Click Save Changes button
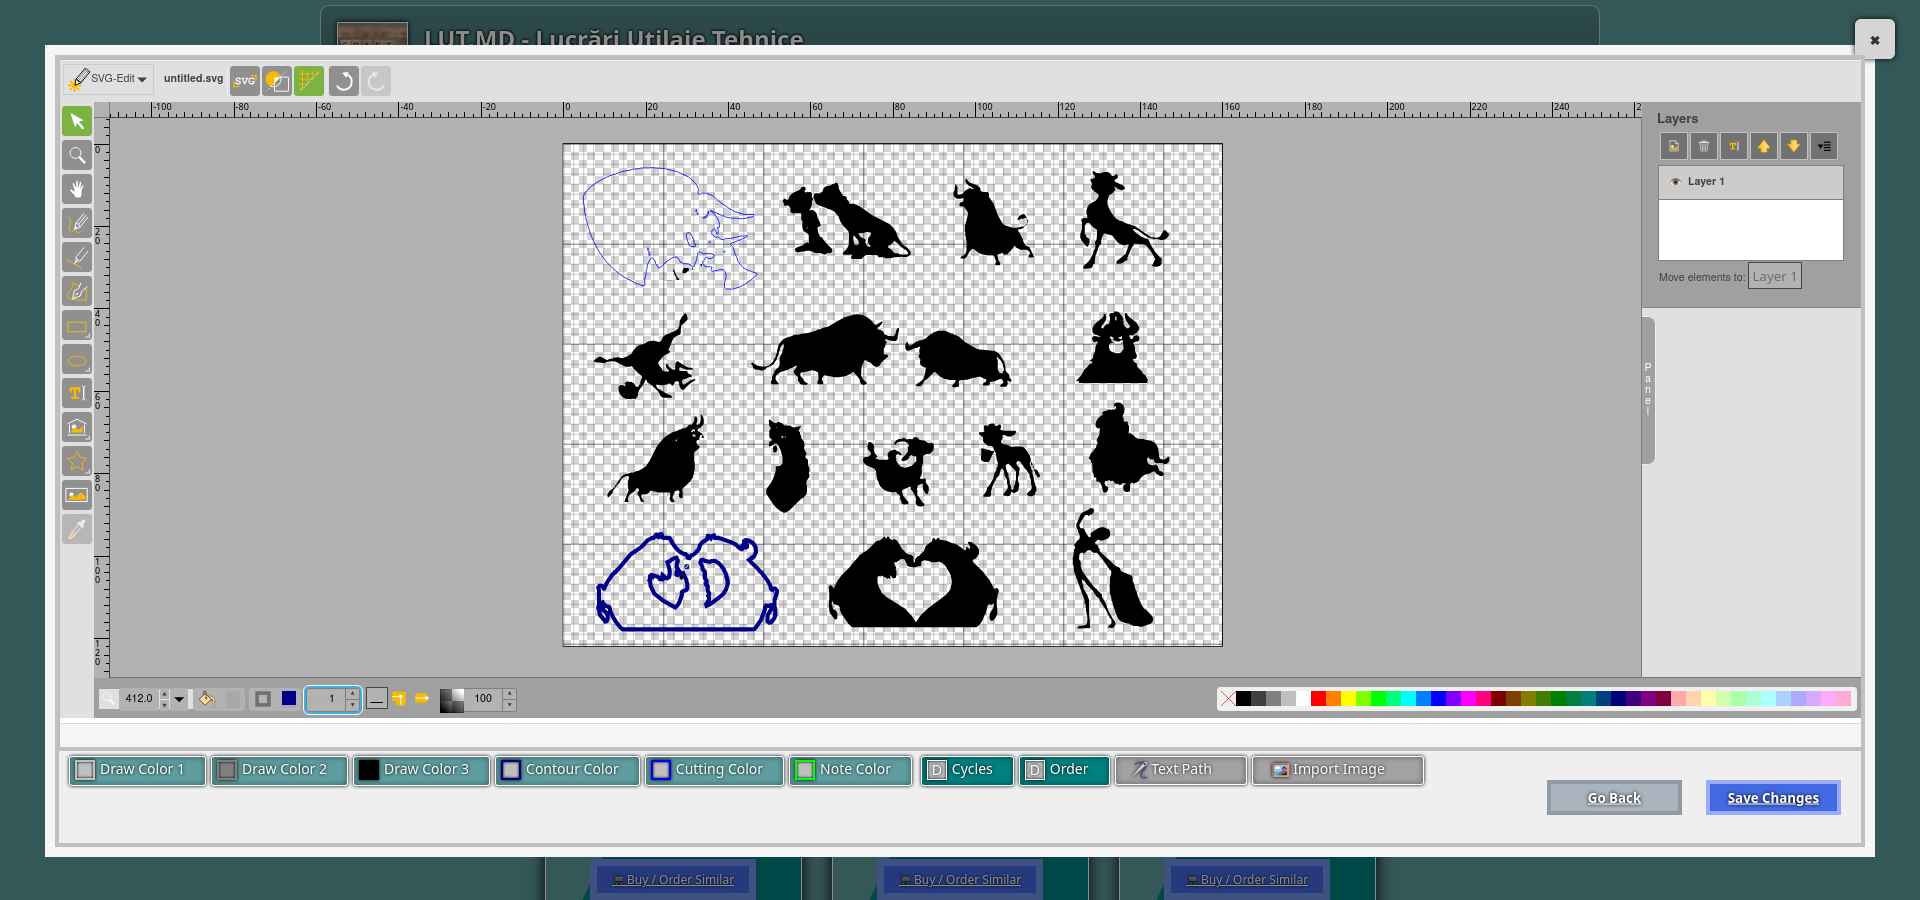 (x=1773, y=798)
